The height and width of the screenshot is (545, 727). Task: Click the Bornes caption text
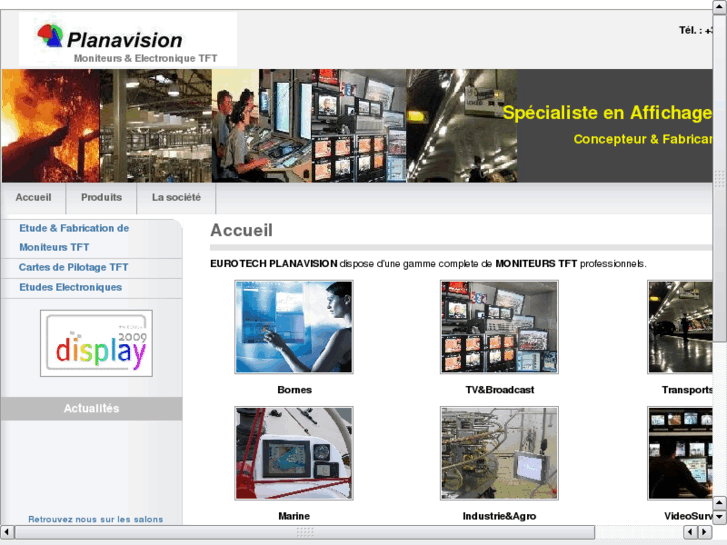click(294, 390)
